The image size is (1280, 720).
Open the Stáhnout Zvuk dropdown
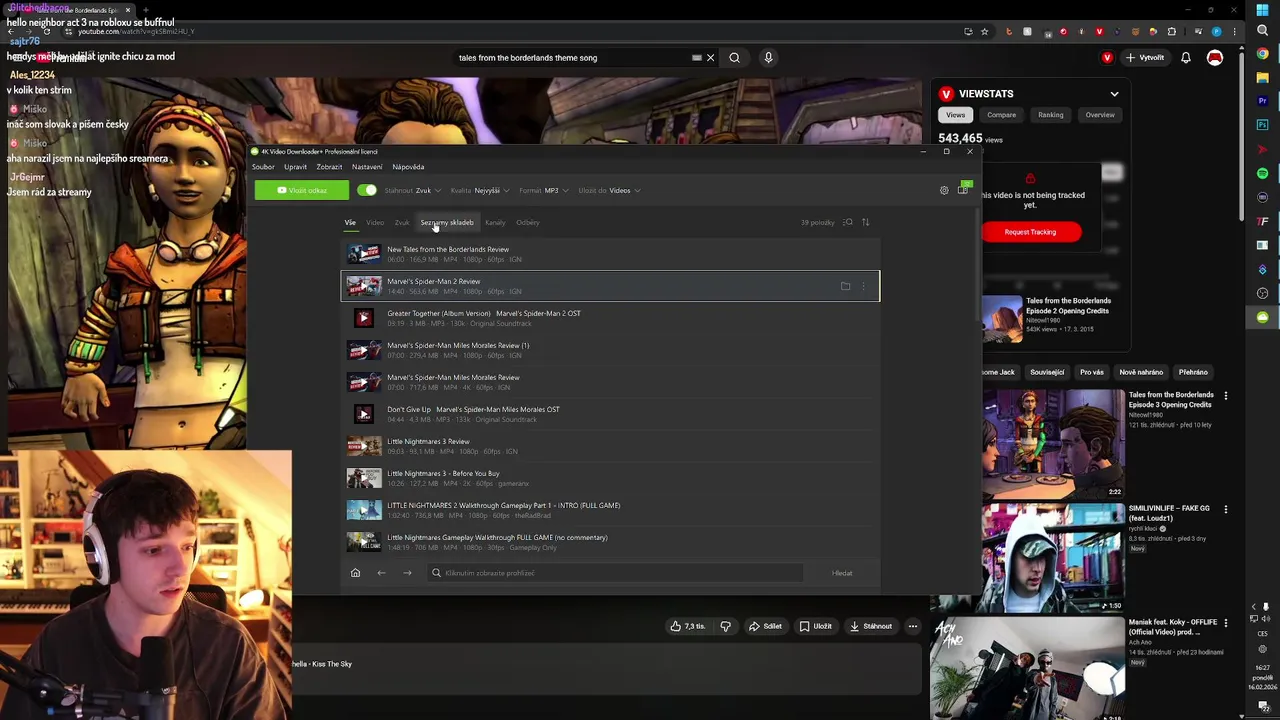pos(412,190)
